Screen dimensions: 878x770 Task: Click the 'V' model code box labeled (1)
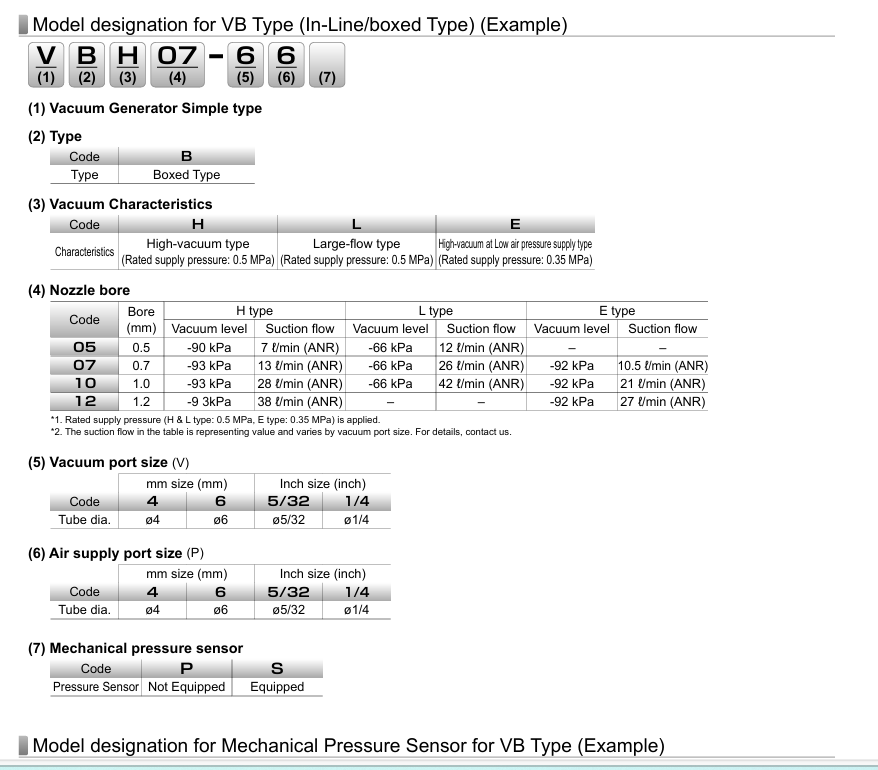45,64
